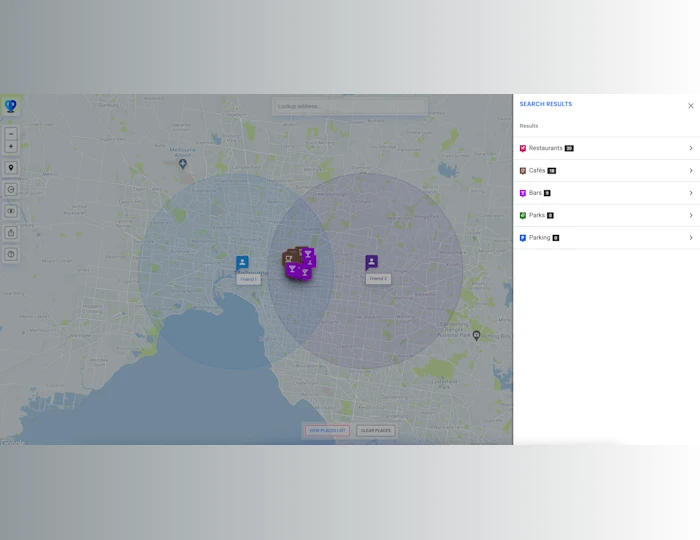Image resolution: width=700 pixels, height=540 pixels.
Task: Zoom out with the minus button
Action: (11, 133)
